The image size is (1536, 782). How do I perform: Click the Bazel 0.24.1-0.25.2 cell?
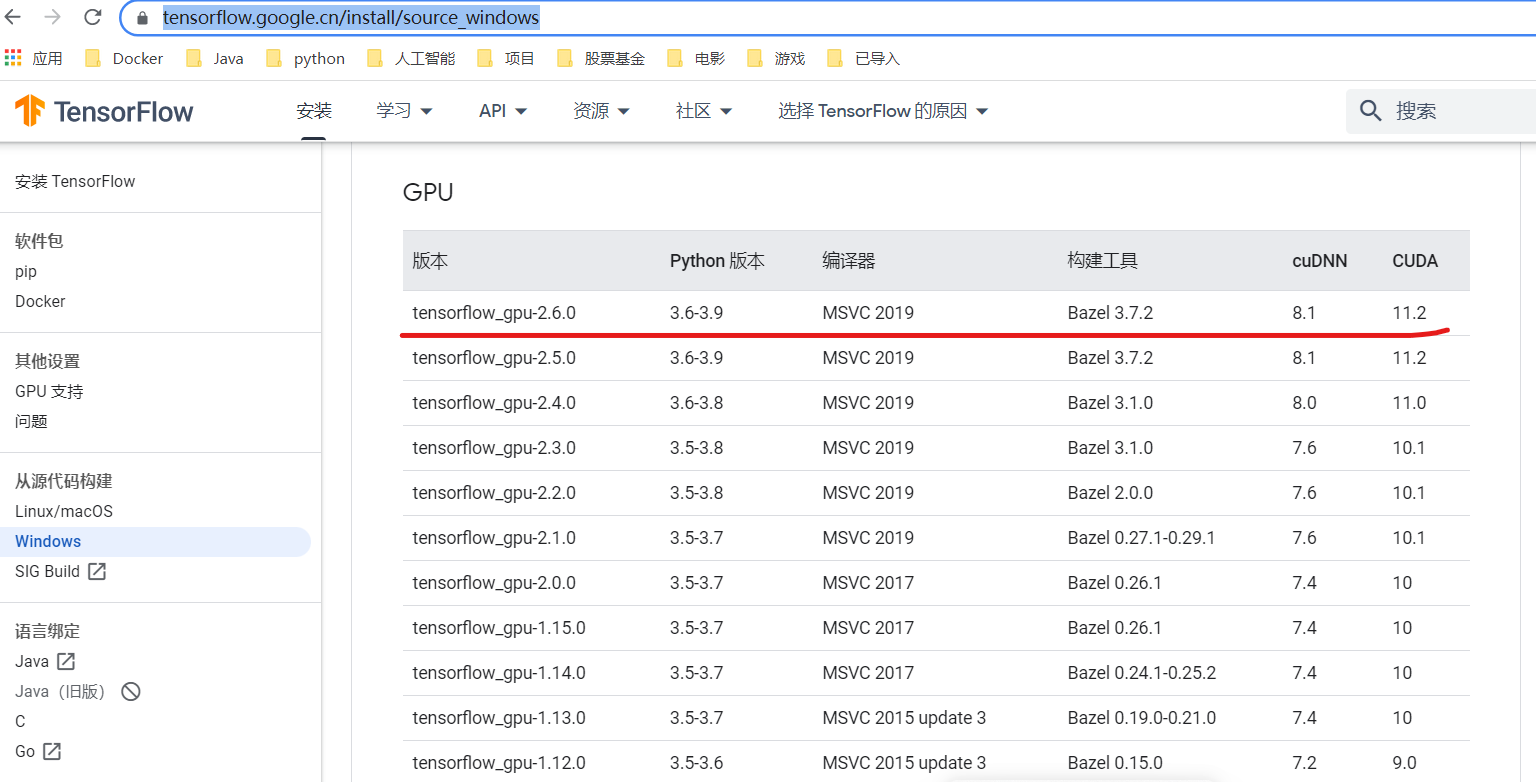(1142, 673)
